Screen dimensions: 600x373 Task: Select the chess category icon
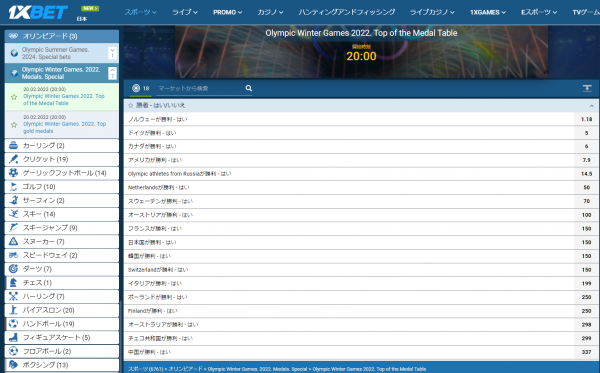[x=13, y=283]
